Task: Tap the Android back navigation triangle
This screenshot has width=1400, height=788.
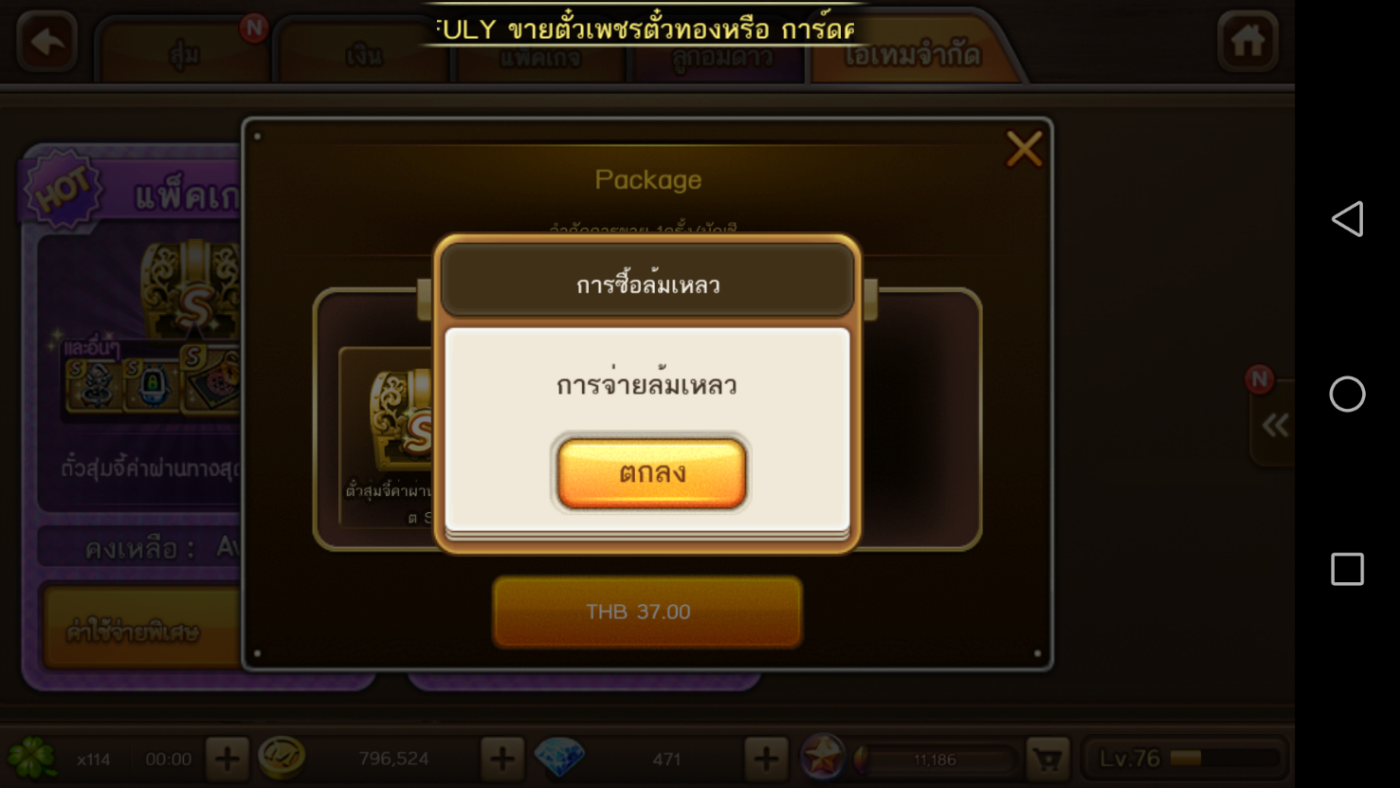Action: pos(1347,219)
